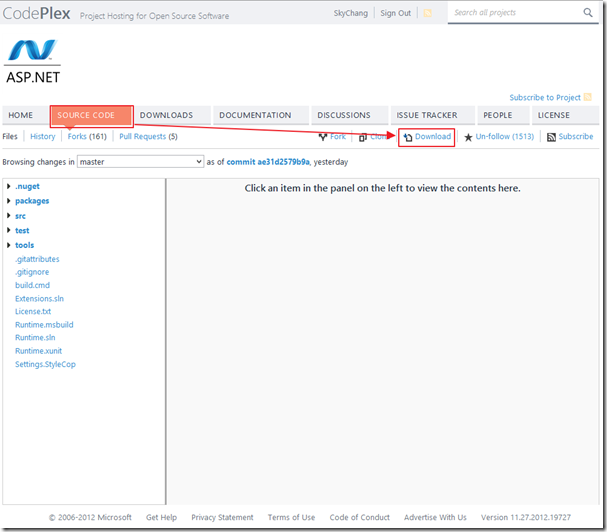Open Extensions.sln file

pos(39,299)
